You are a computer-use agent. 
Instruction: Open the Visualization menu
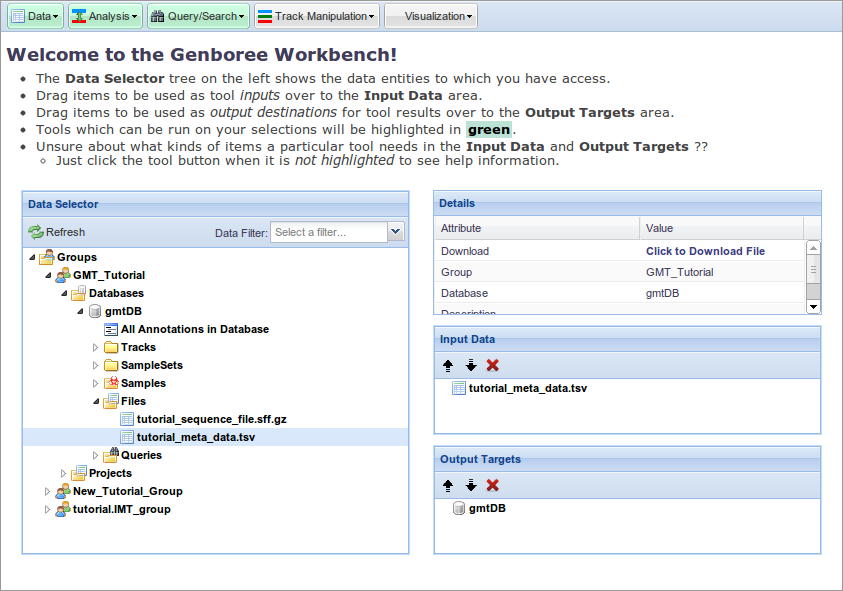431,16
